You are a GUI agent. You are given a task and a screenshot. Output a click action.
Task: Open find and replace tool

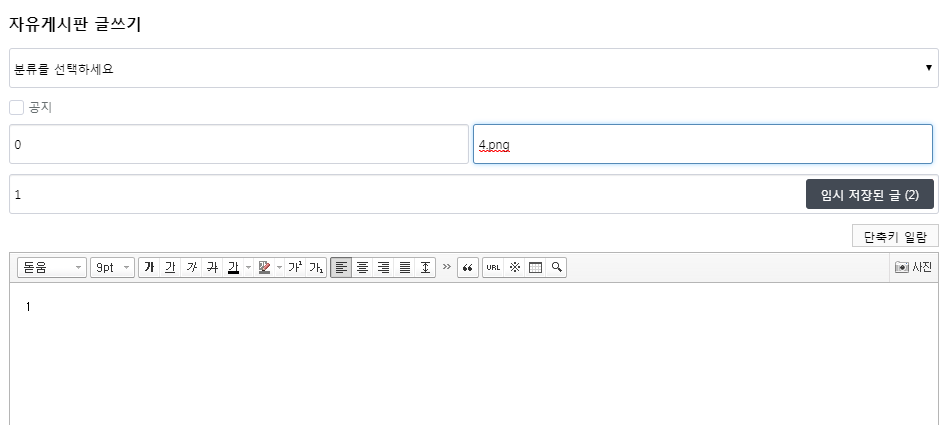(556, 267)
